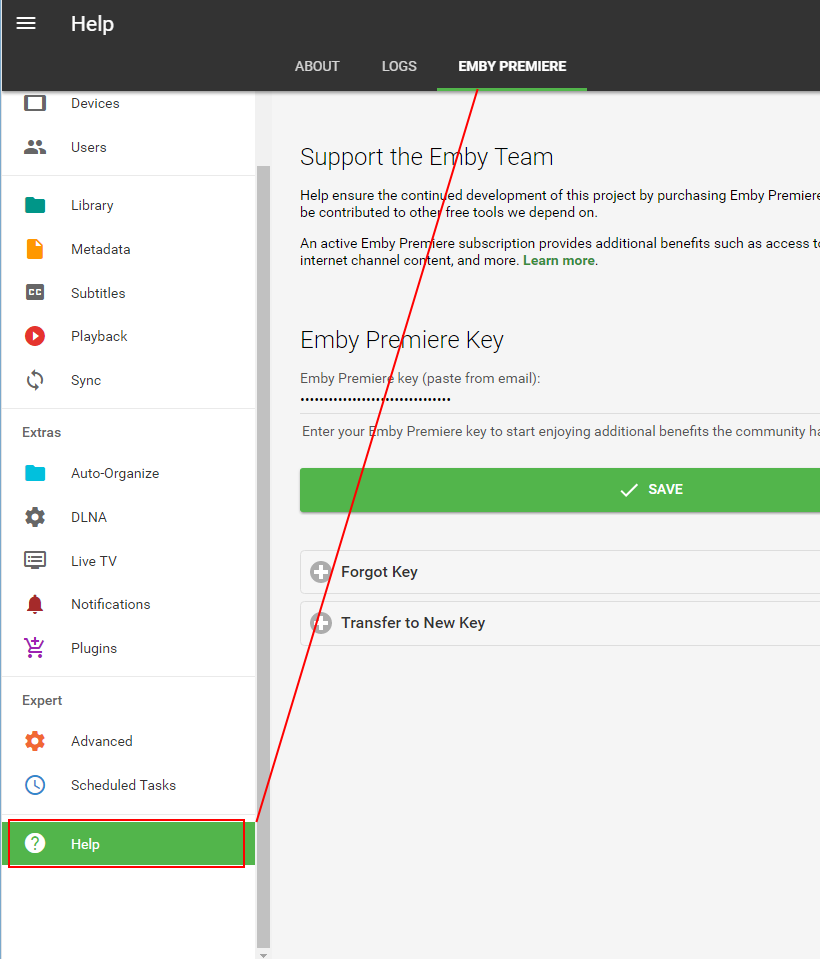Screen dimensions: 820x959
Task: Open Live TV in the sidebar
Action: click(128, 561)
